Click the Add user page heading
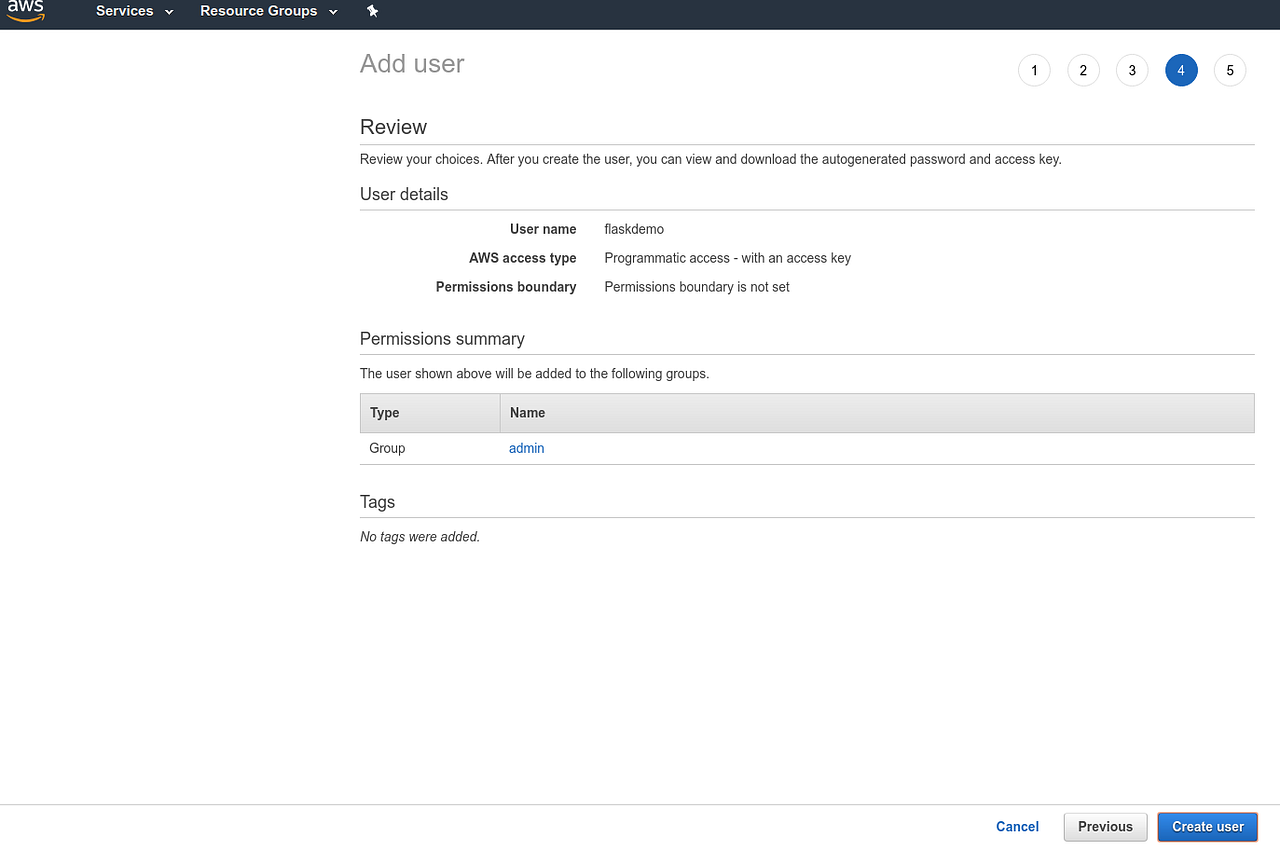 pos(412,63)
